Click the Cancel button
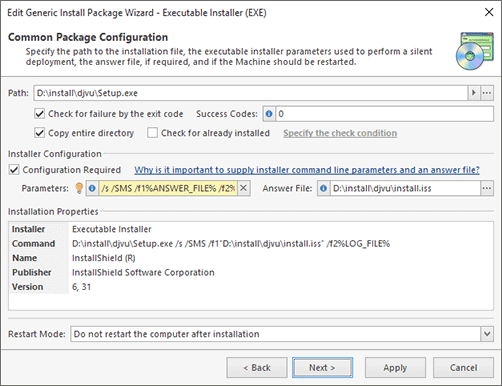Viewport: 502px width, 386px height. pos(463,368)
